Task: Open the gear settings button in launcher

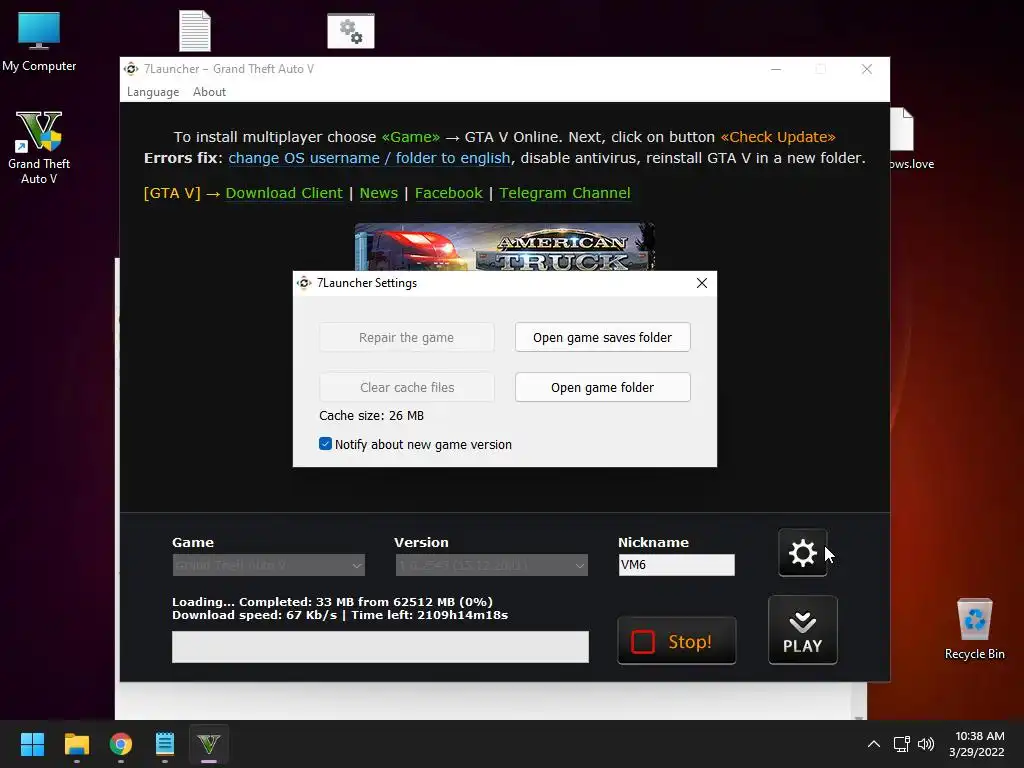Action: (803, 553)
